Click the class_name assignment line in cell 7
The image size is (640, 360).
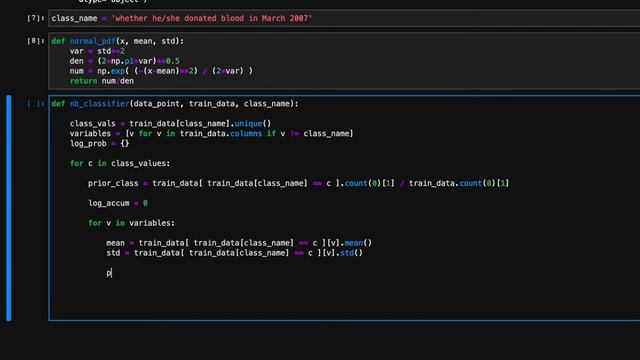pyautogui.click(x=182, y=18)
